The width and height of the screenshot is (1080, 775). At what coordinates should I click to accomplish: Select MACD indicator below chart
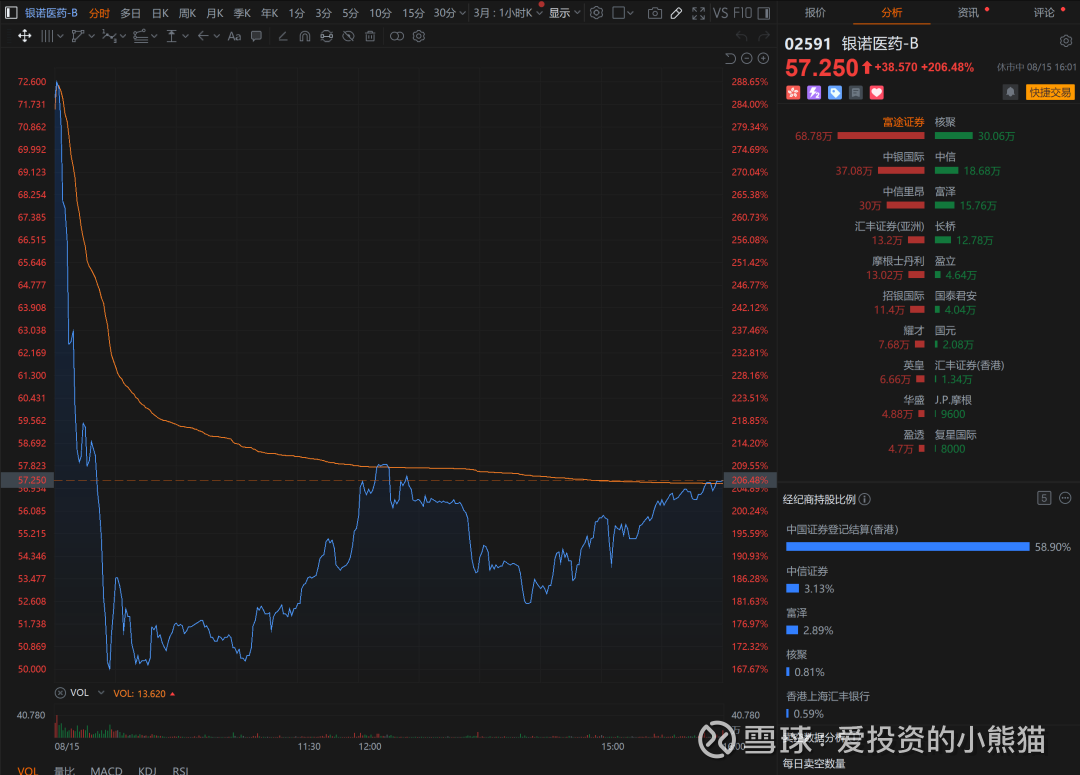pyautogui.click(x=106, y=770)
